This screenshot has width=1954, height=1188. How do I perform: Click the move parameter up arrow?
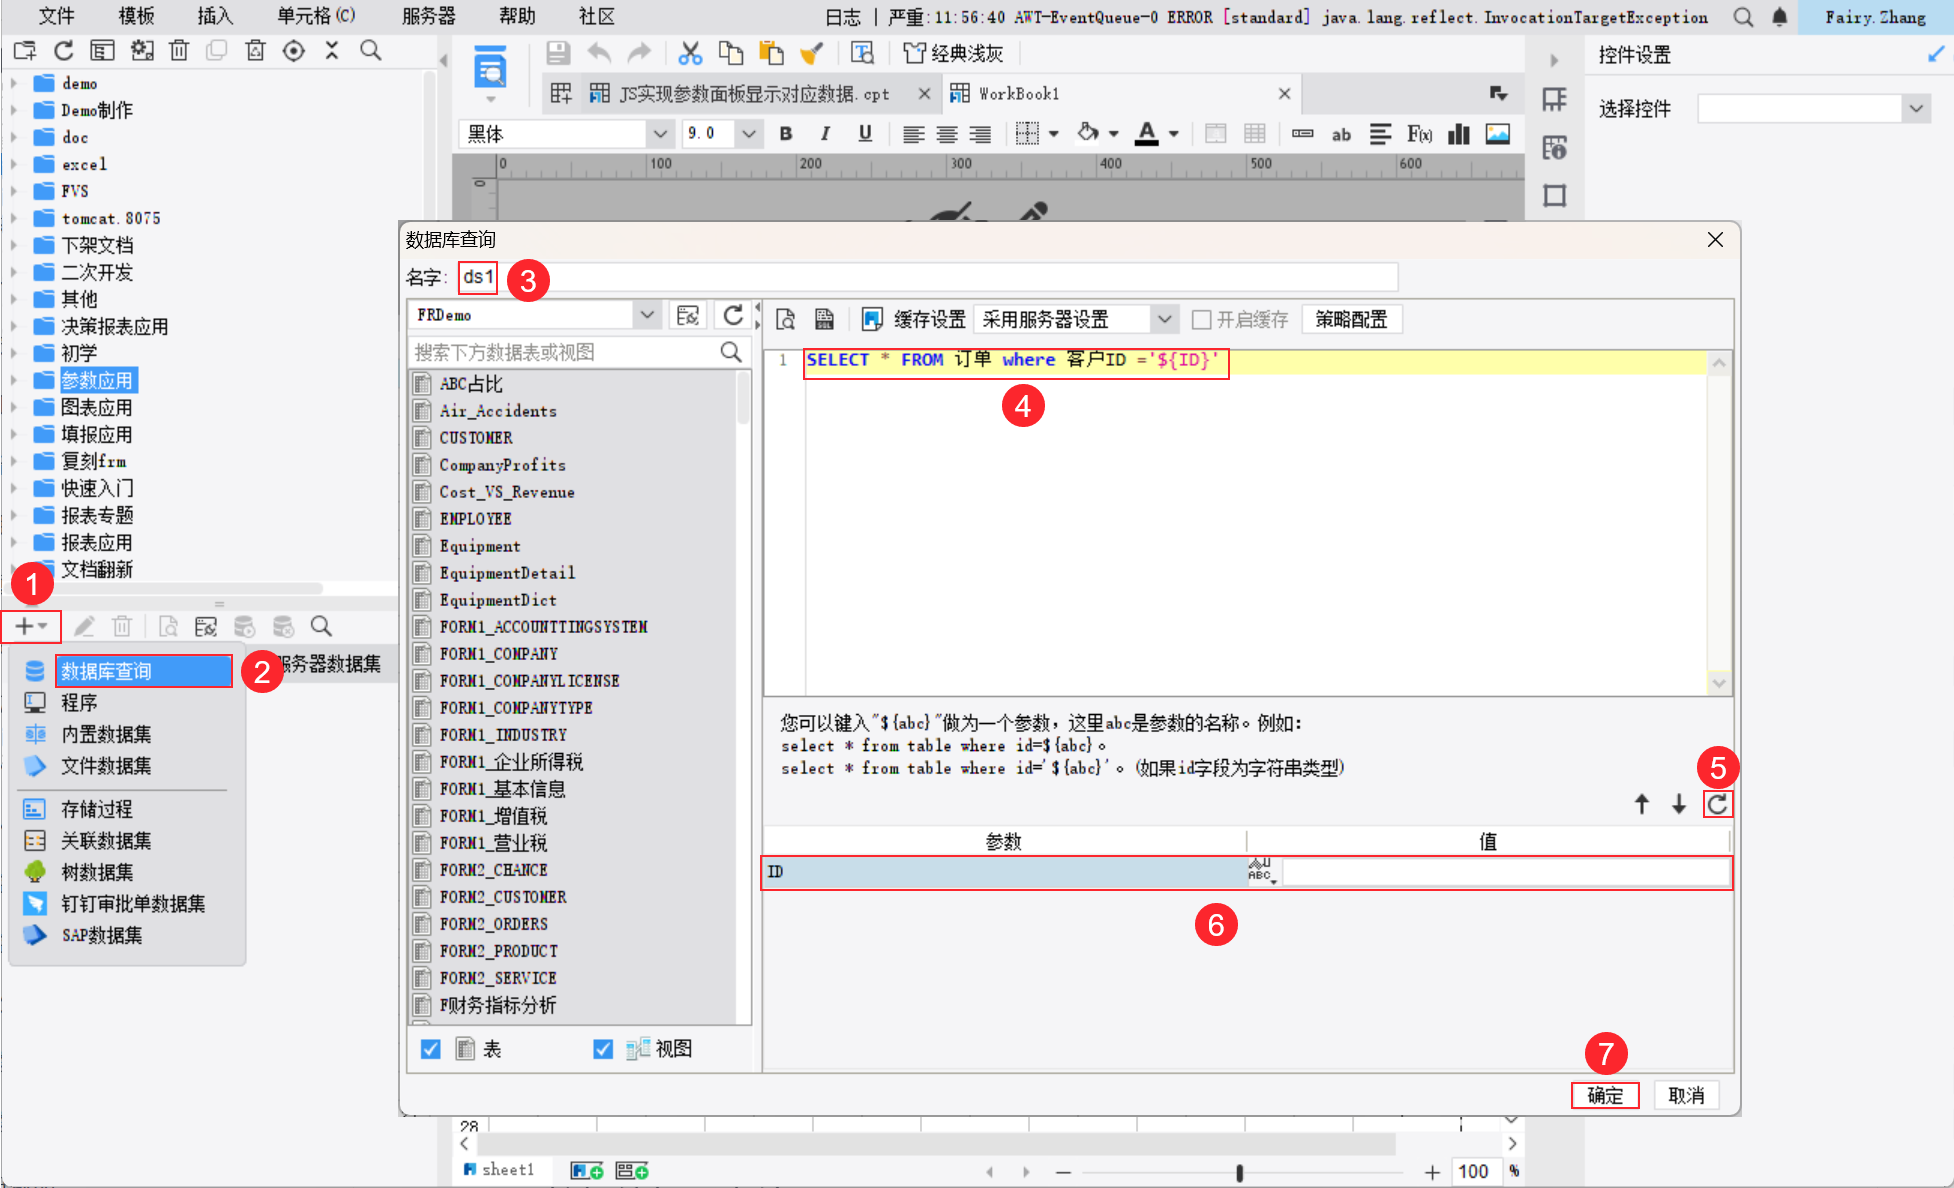pyautogui.click(x=1641, y=804)
